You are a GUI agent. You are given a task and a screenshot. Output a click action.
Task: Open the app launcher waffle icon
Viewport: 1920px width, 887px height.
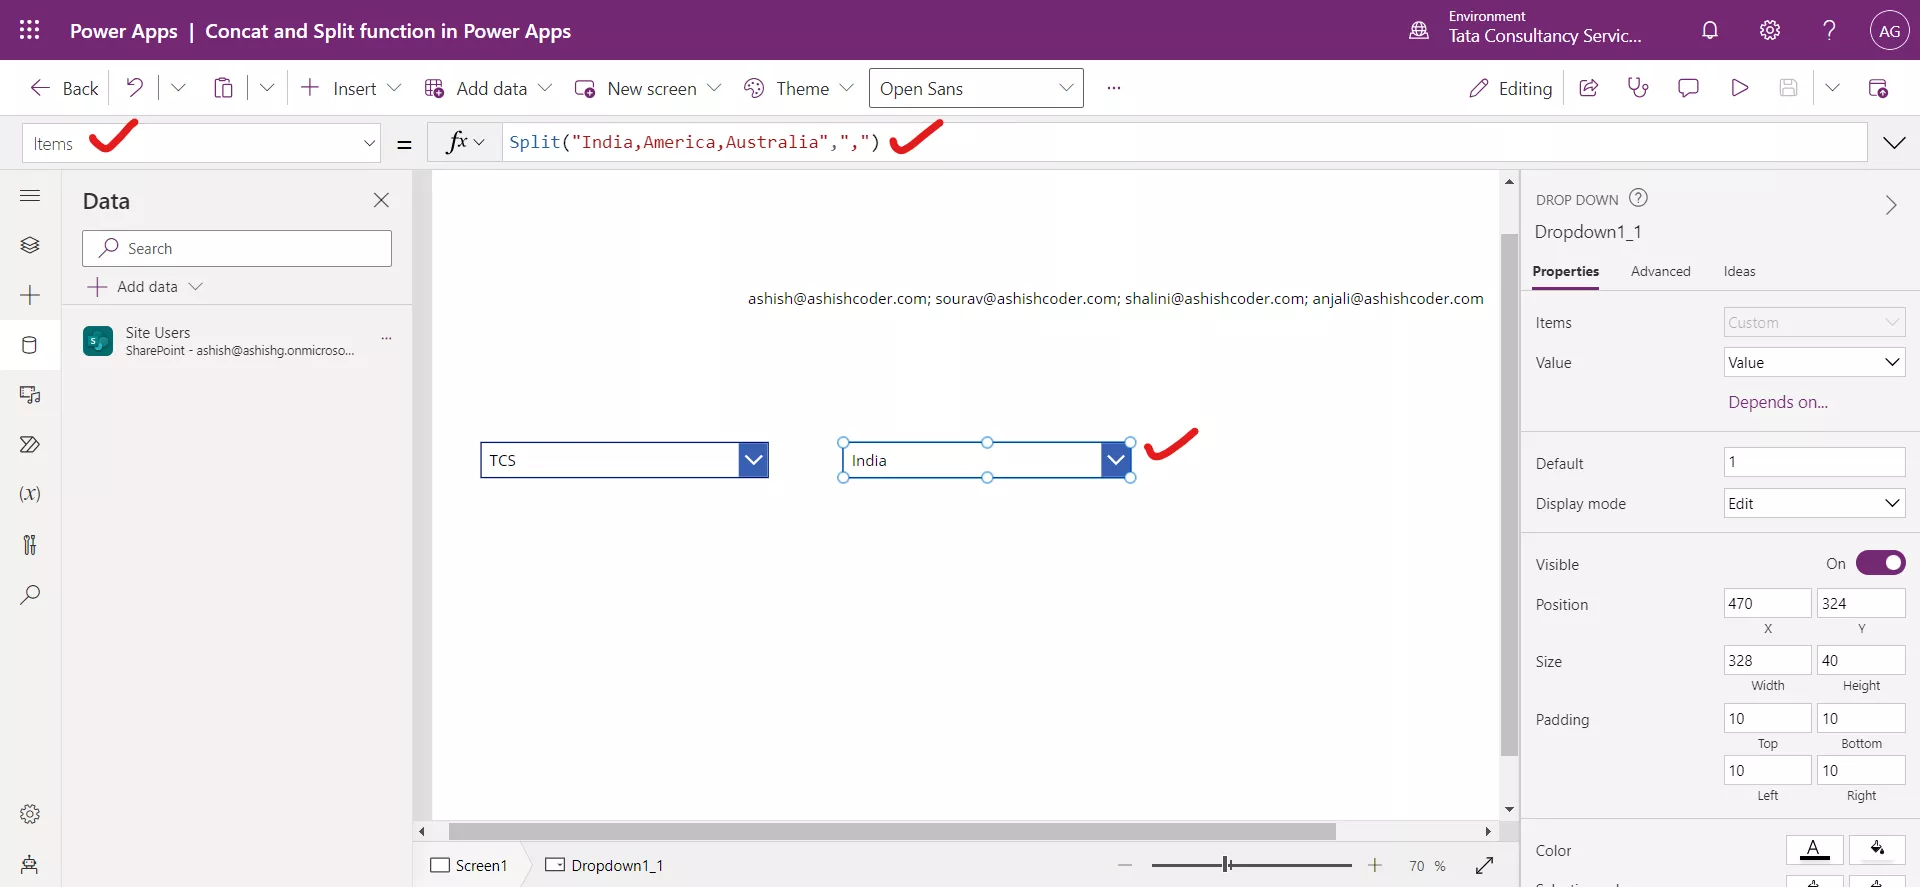pyautogui.click(x=30, y=30)
